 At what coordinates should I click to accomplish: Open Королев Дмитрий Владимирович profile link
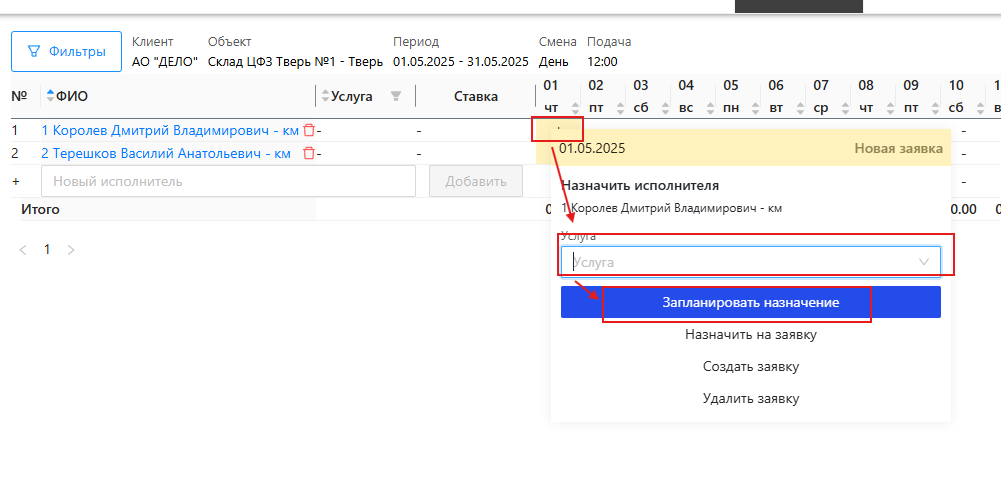pyautogui.click(x=170, y=130)
